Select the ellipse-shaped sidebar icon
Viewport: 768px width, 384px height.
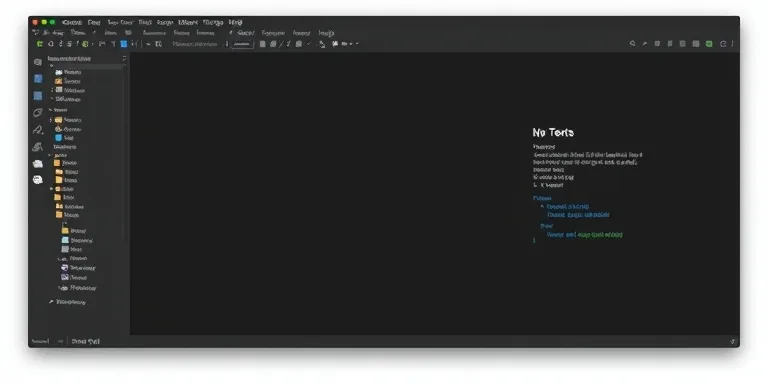[x=38, y=113]
